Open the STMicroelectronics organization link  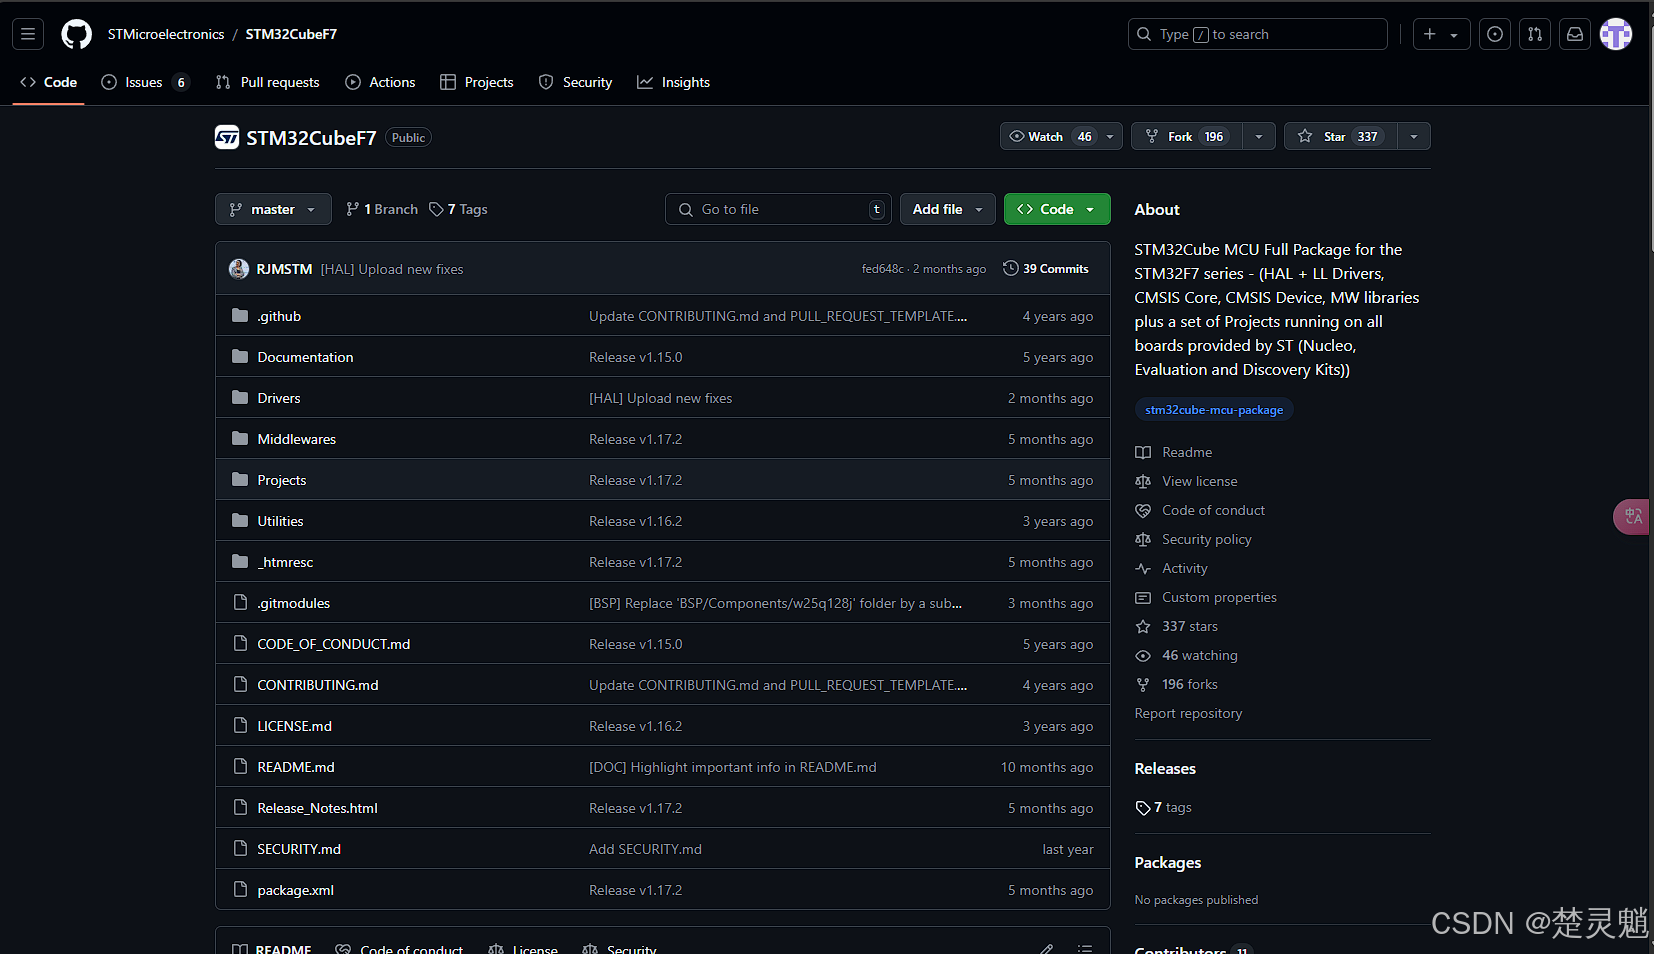coord(166,34)
